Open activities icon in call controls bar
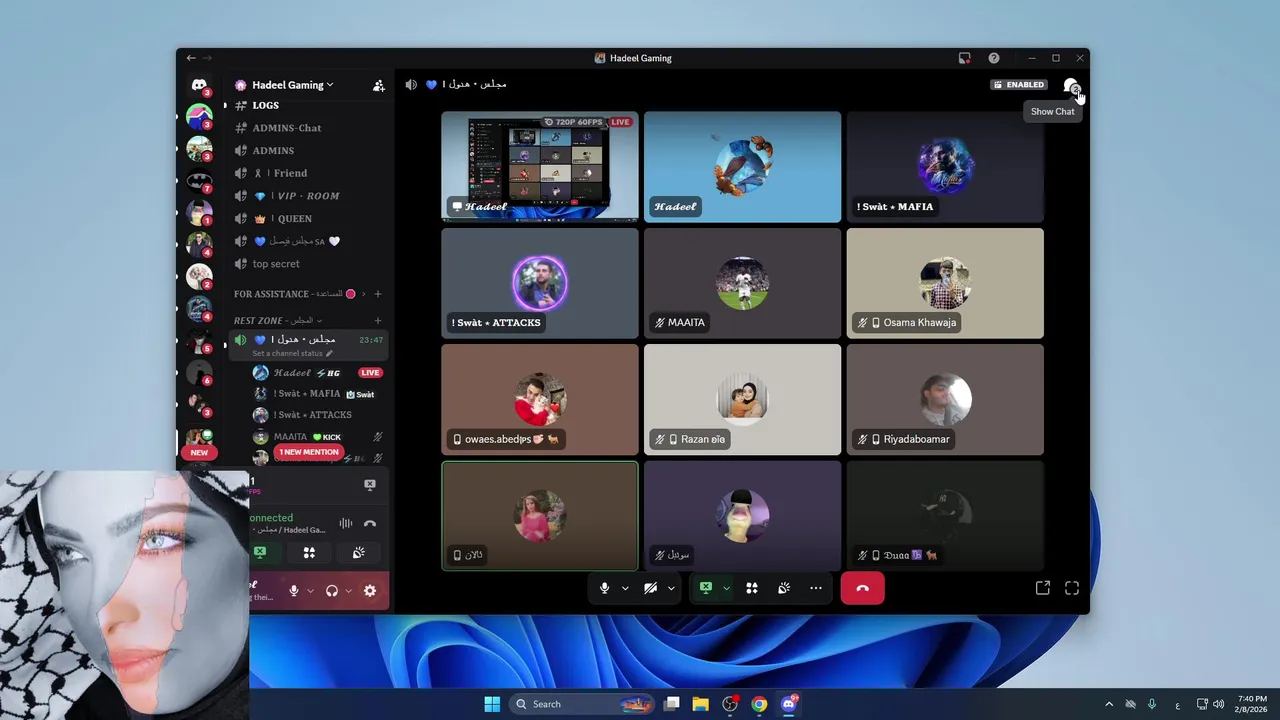 coord(752,588)
